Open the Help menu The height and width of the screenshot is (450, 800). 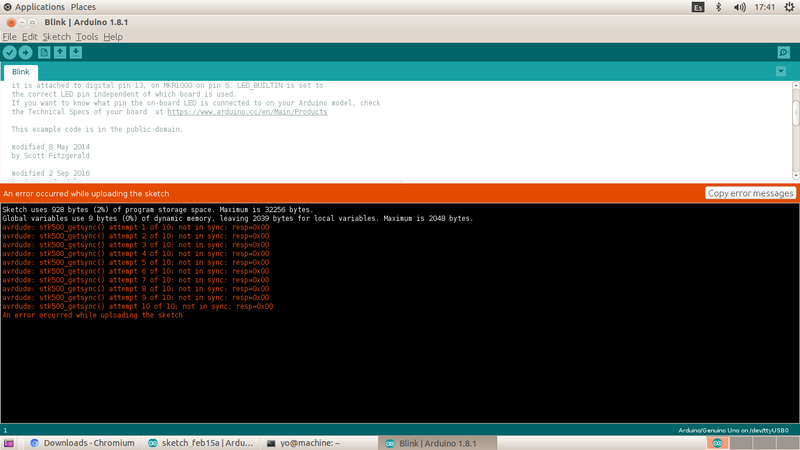113,37
